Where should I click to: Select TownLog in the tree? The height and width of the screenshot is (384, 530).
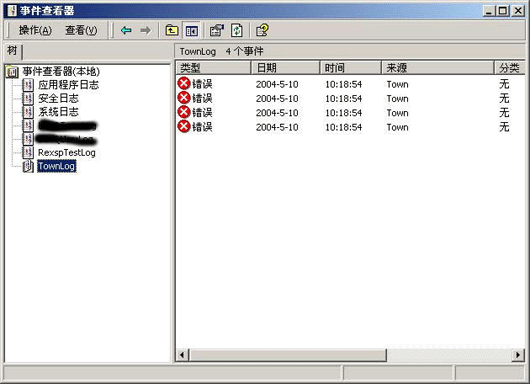click(56, 166)
